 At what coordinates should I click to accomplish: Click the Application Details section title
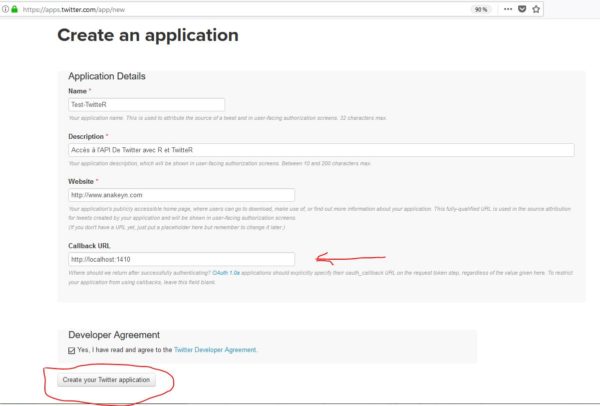[107, 76]
